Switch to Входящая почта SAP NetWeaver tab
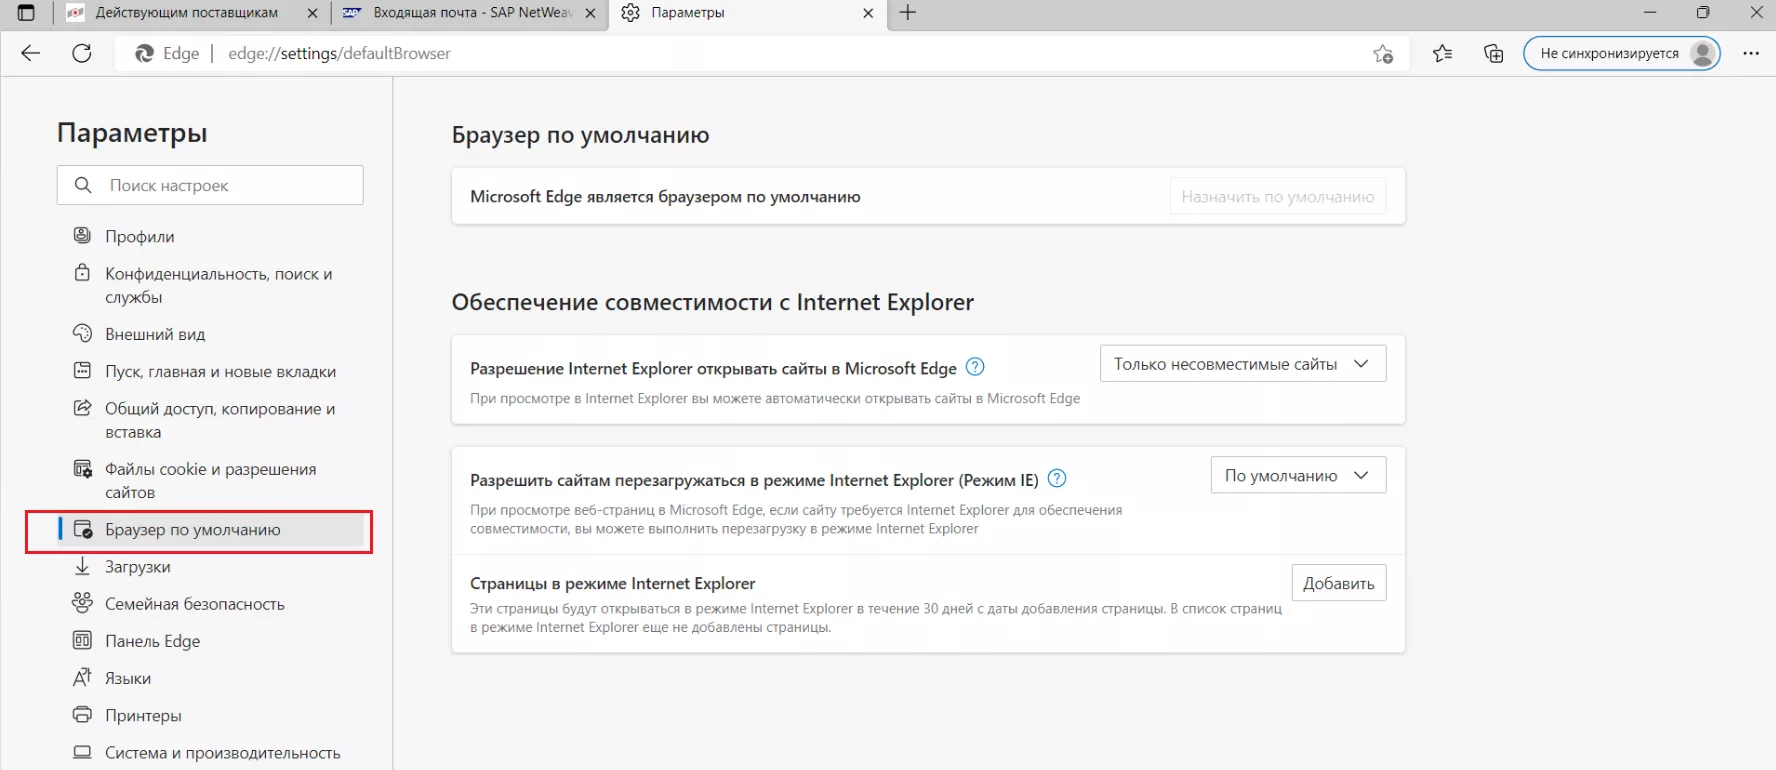This screenshot has width=1776, height=770. tap(470, 13)
